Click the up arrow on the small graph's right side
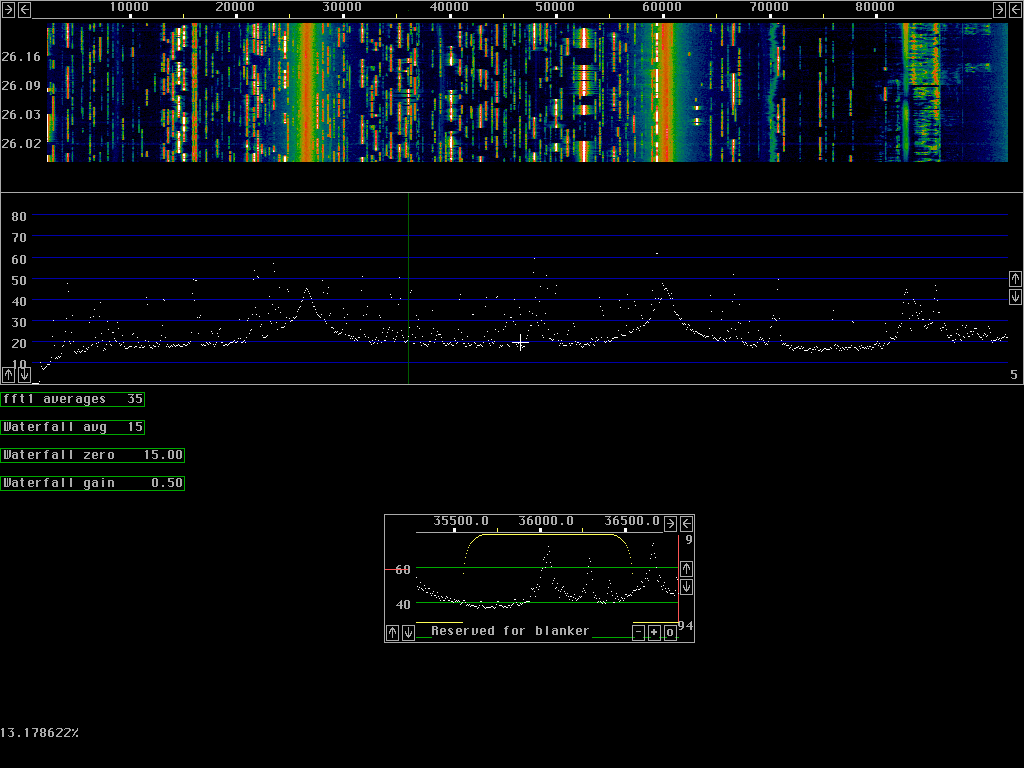The height and width of the screenshot is (768, 1024). 686,569
